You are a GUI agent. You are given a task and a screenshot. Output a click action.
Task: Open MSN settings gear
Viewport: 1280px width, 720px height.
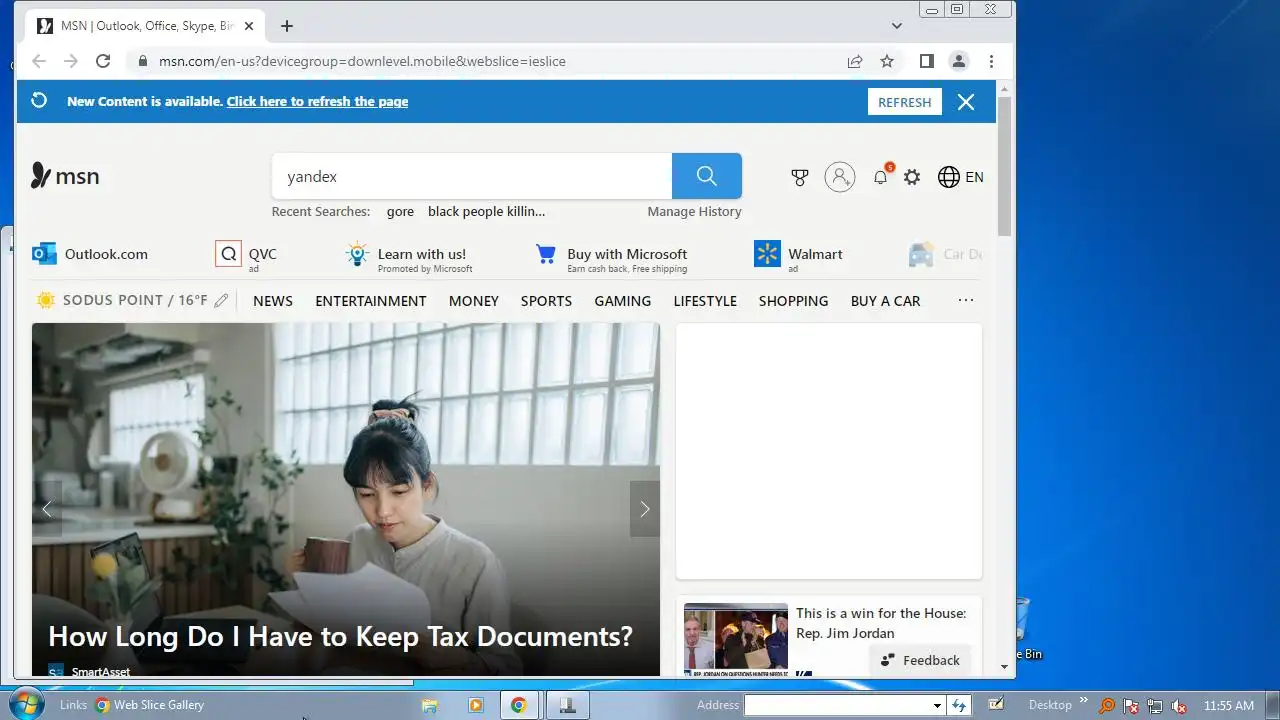(x=912, y=177)
